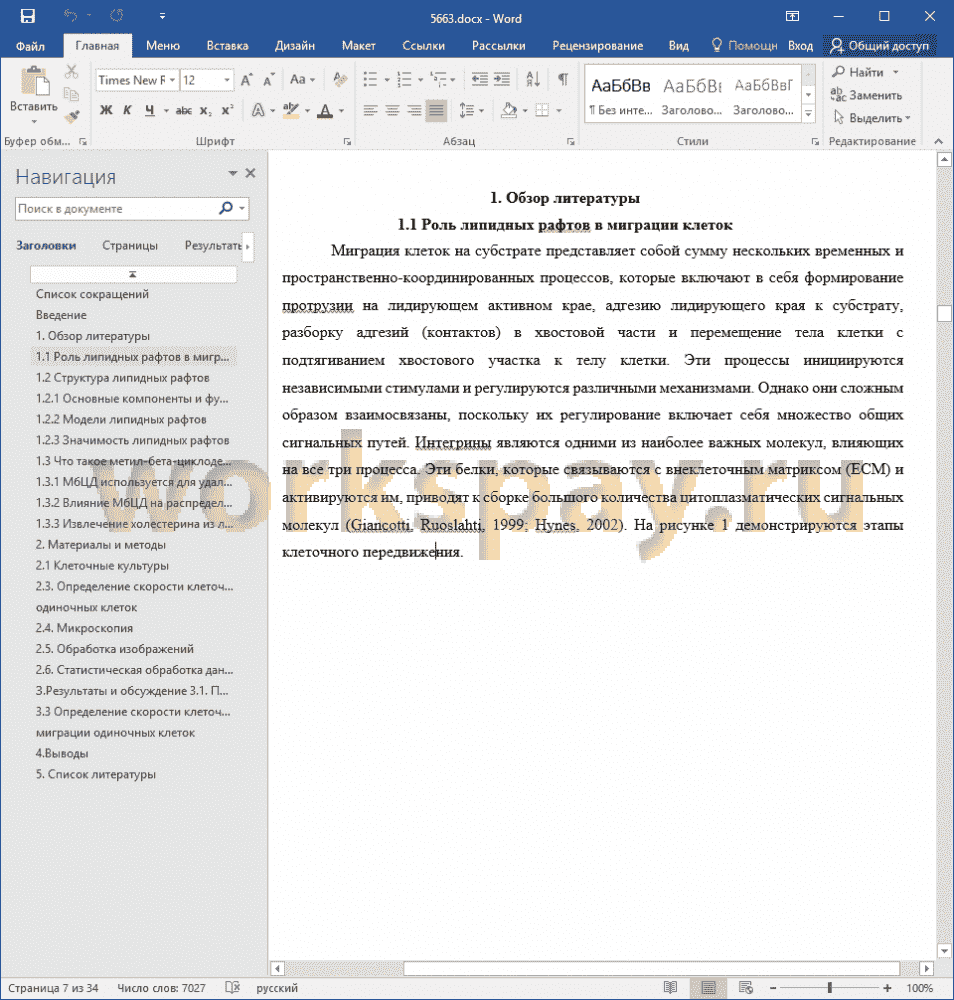Toggle italic formatting (К)
The height and width of the screenshot is (1000, 954).
pyautogui.click(x=128, y=110)
